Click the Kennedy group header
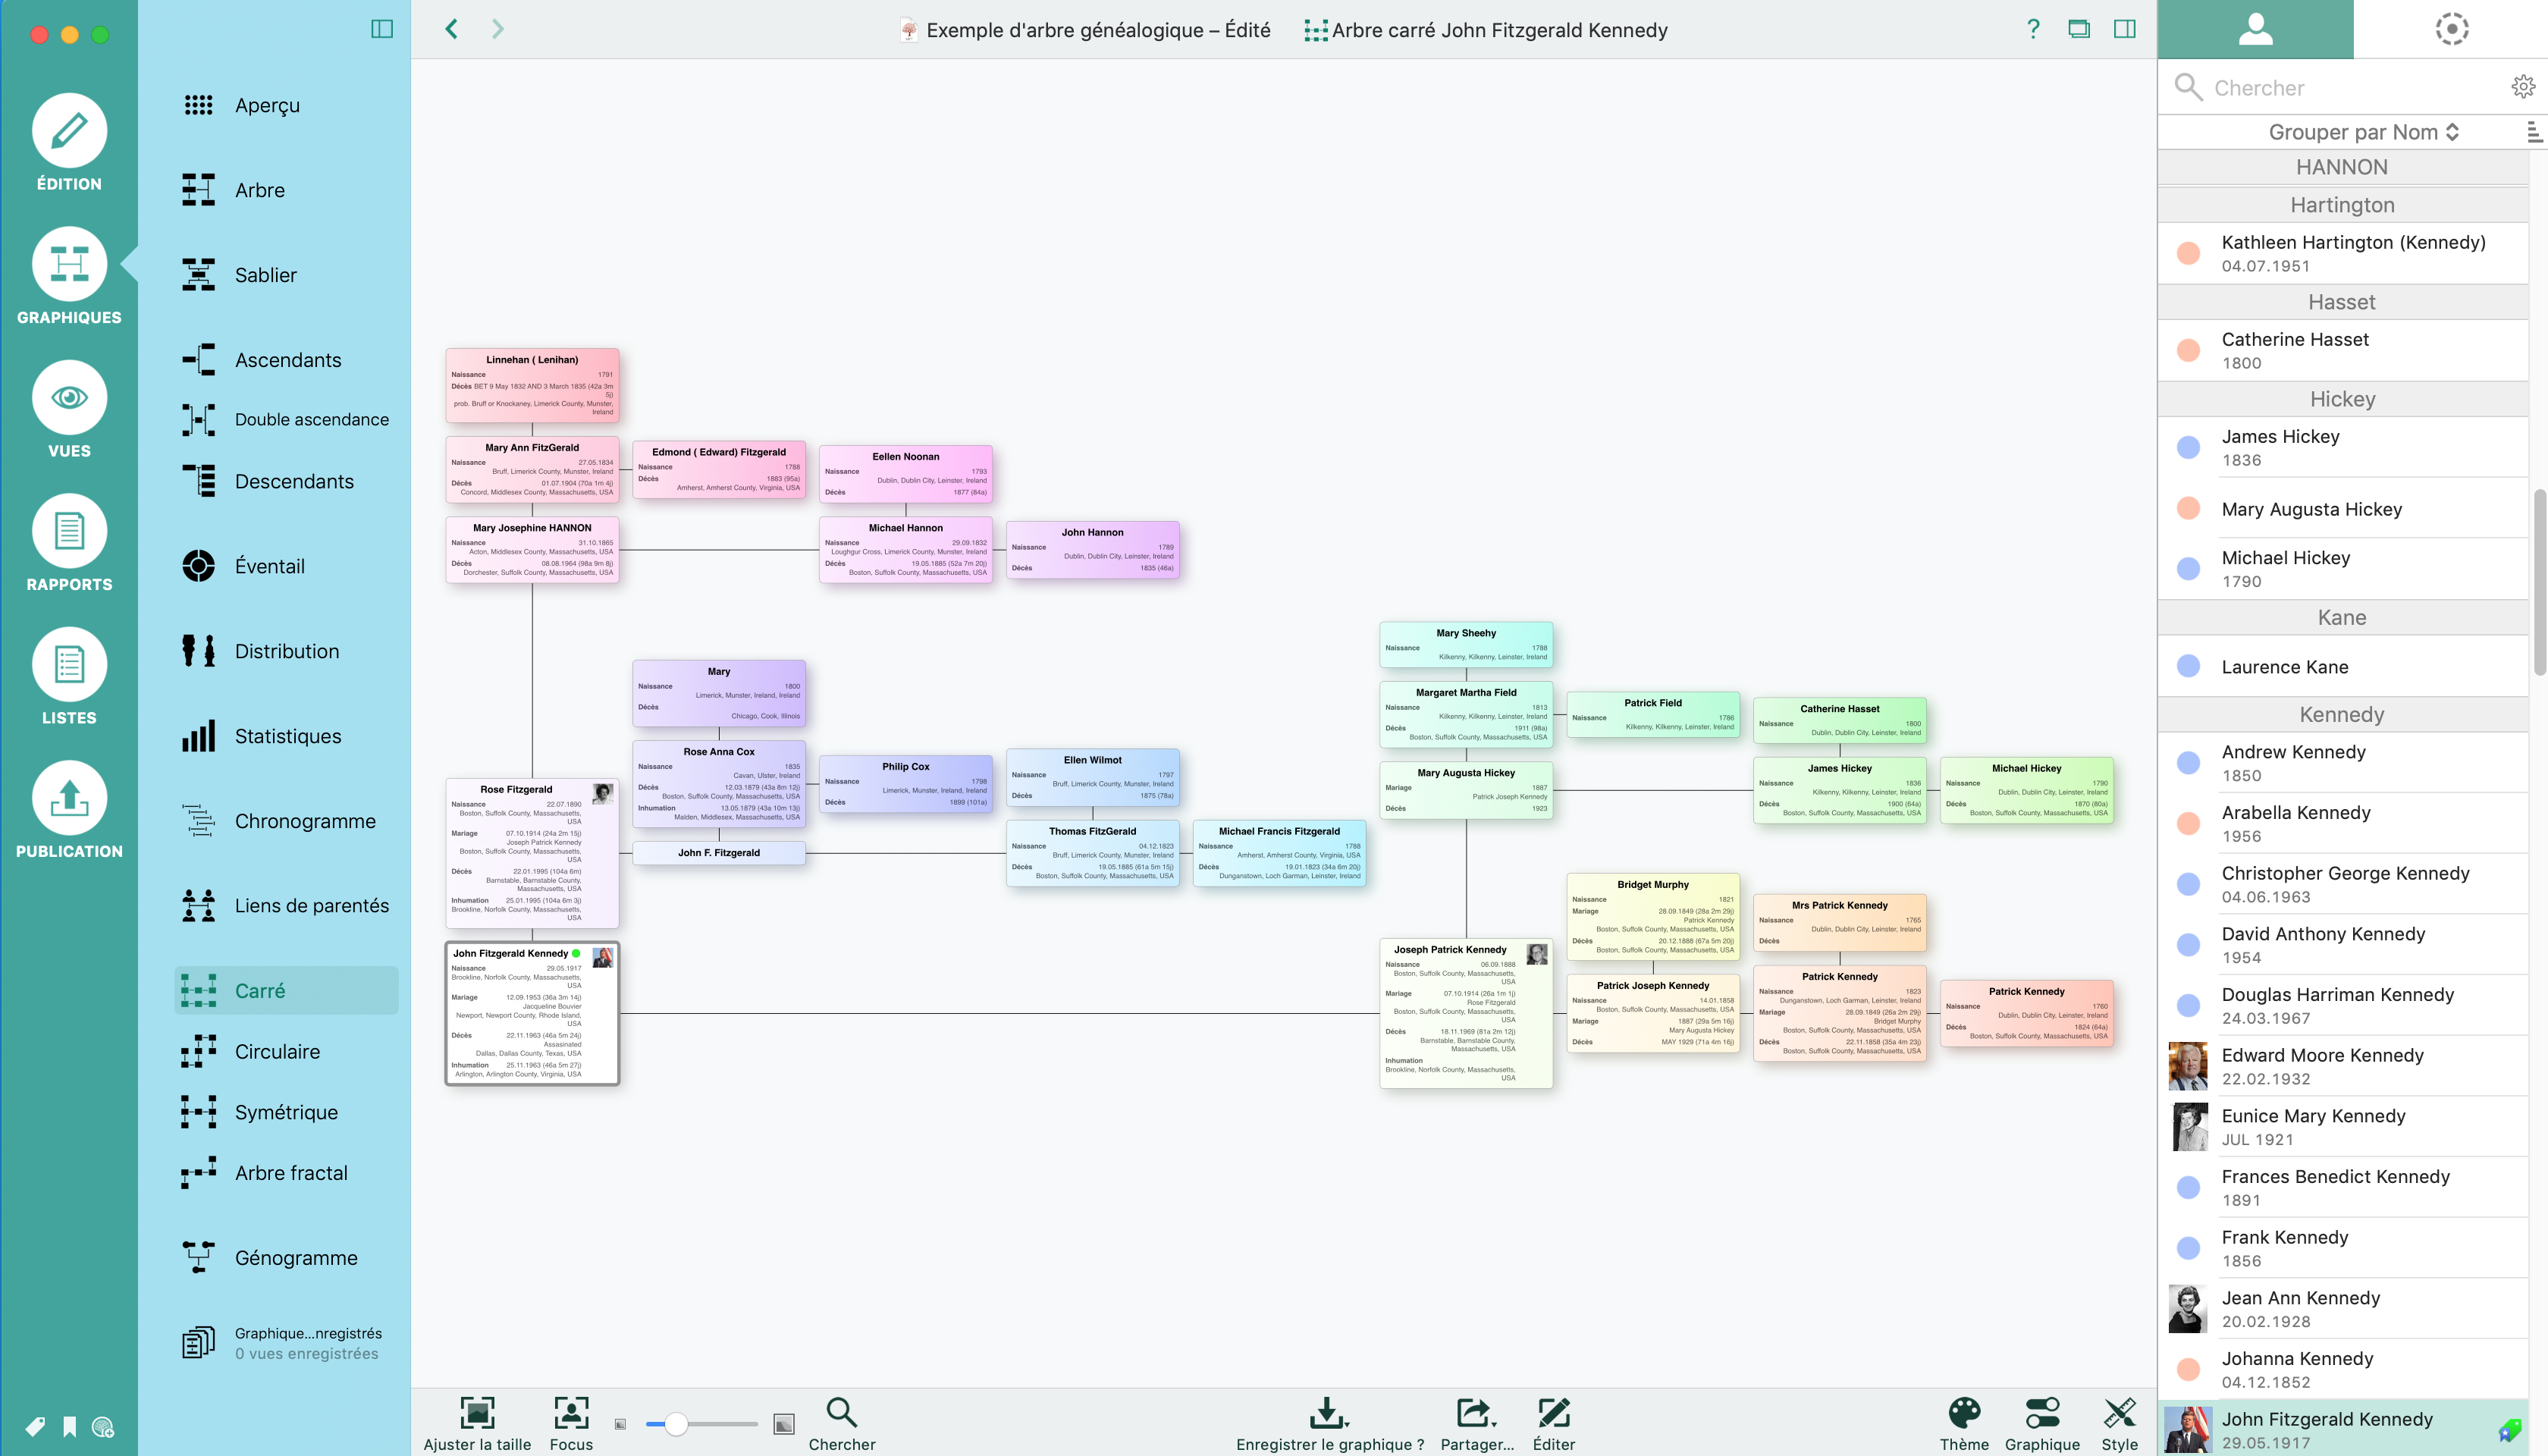The image size is (2548, 1456). point(2343,714)
